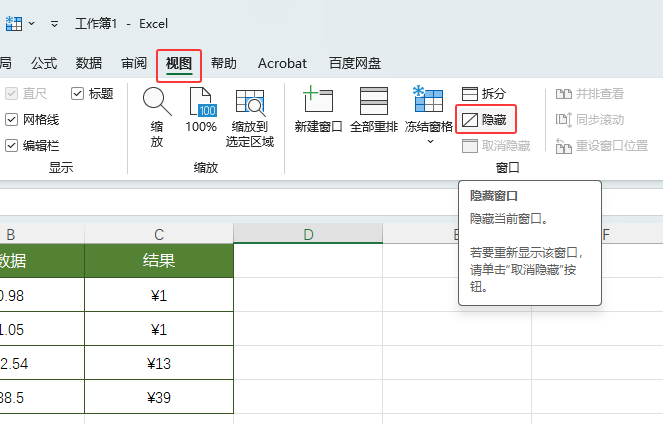Screen dimensions: 663x424
Task: Uncheck the Formula Bar (编辑栏) checkbox
Action: click(x=11, y=146)
